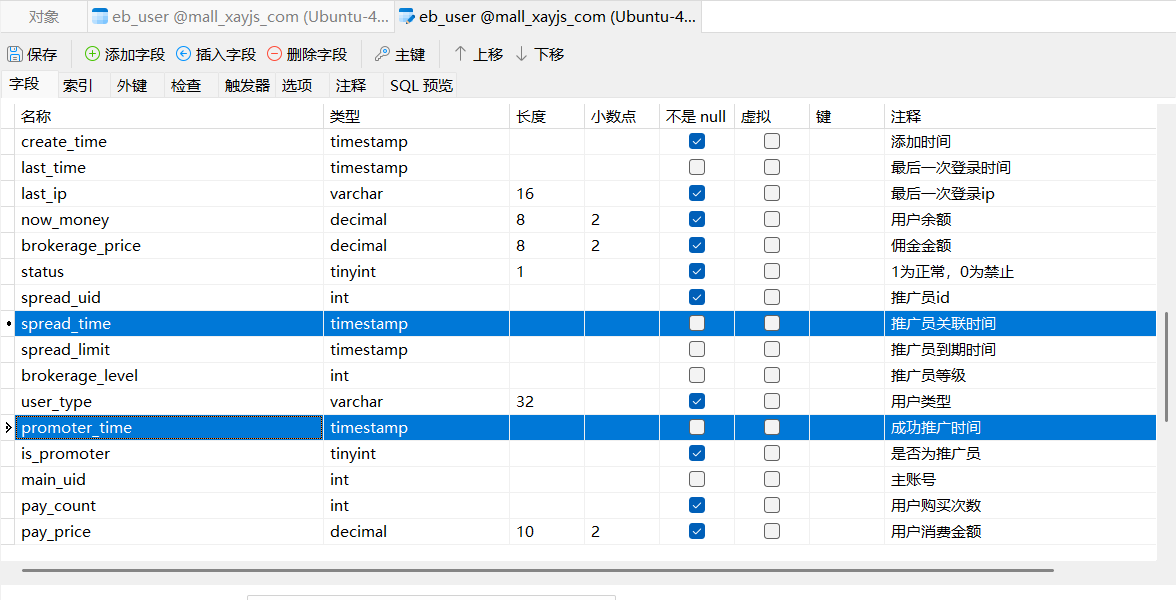Select the pay_count field name
1176x600 pixels.
click(58, 506)
